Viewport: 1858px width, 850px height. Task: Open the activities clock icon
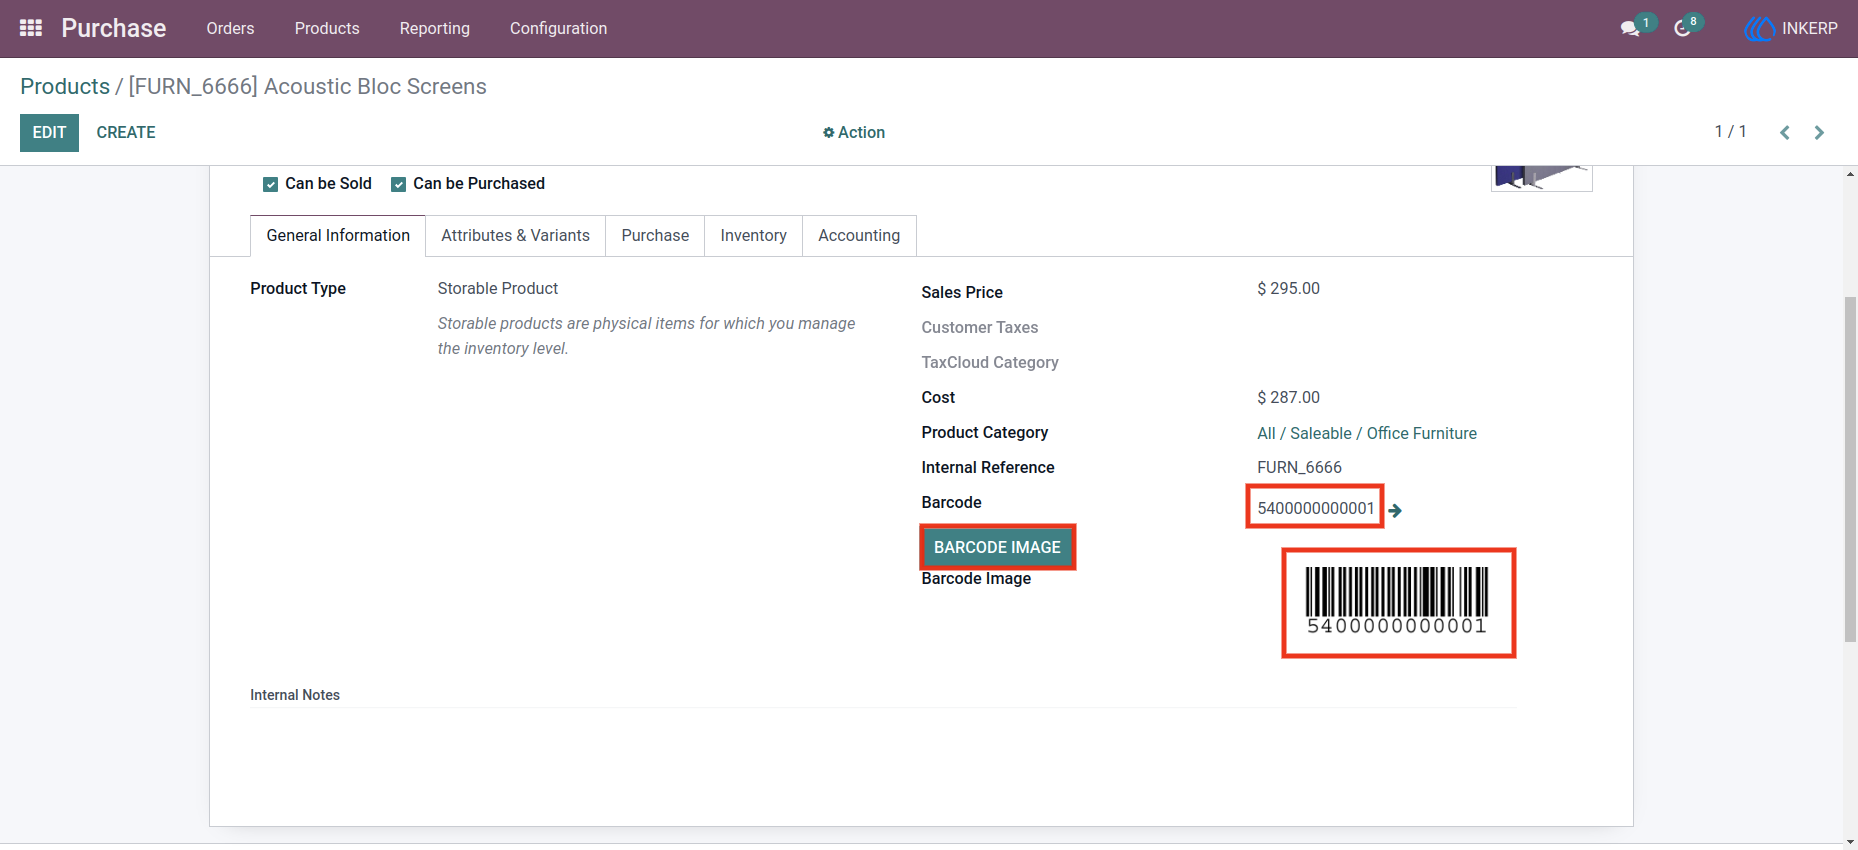click(1683, 28)
